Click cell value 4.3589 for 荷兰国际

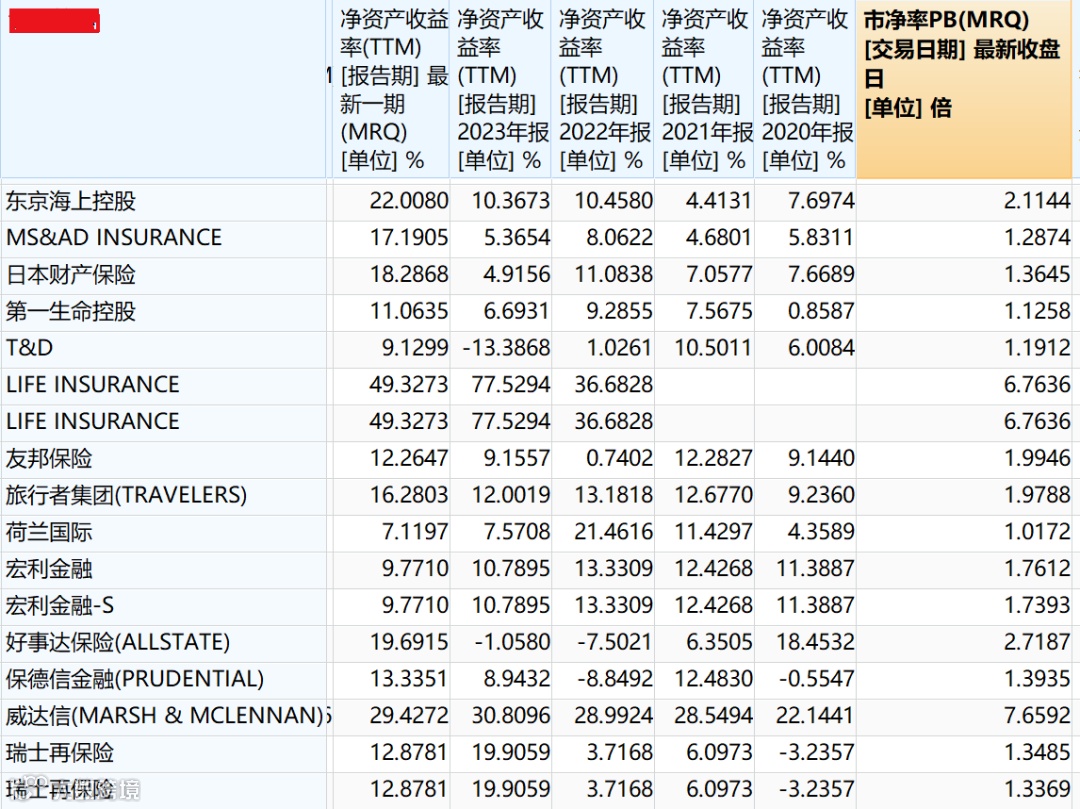[x=821, y=532]
